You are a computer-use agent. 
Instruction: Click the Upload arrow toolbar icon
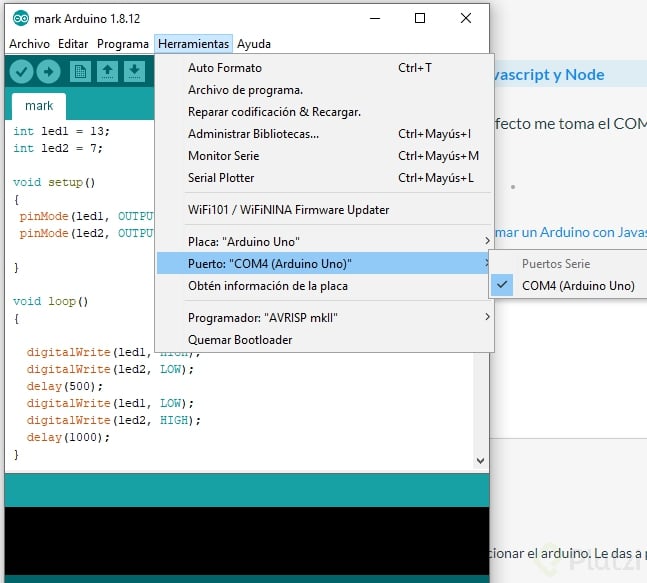(48, 72)
